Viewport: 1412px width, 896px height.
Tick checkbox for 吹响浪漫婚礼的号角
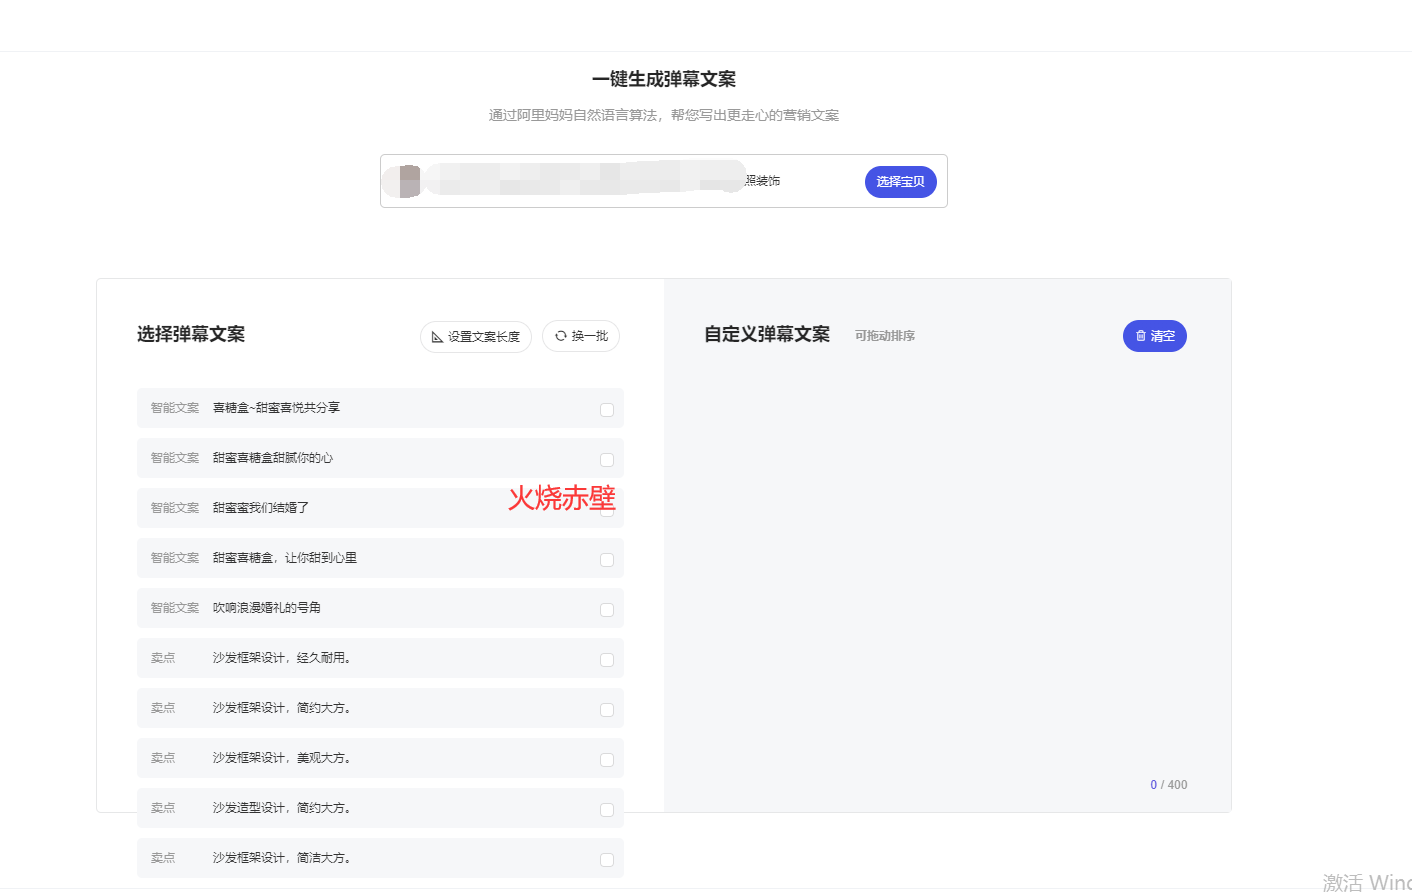pyautogui.click(x=607, y=610)
